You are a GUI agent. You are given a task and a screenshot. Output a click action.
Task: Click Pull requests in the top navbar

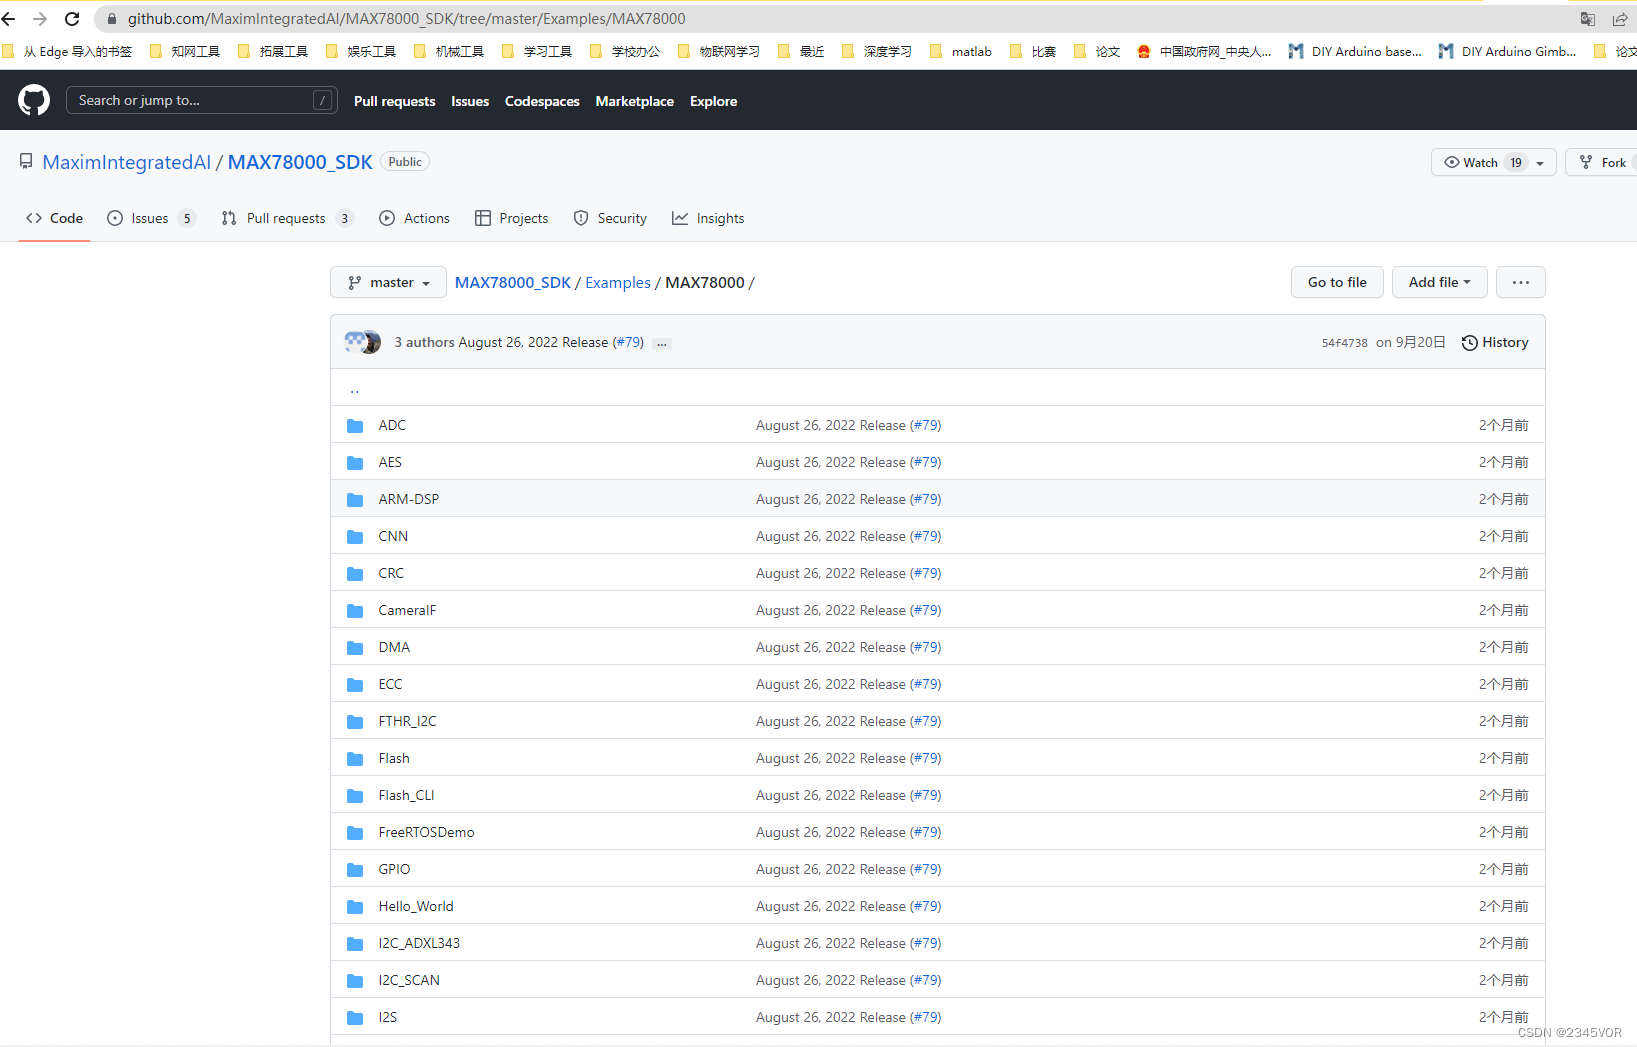tap(394, 101)
